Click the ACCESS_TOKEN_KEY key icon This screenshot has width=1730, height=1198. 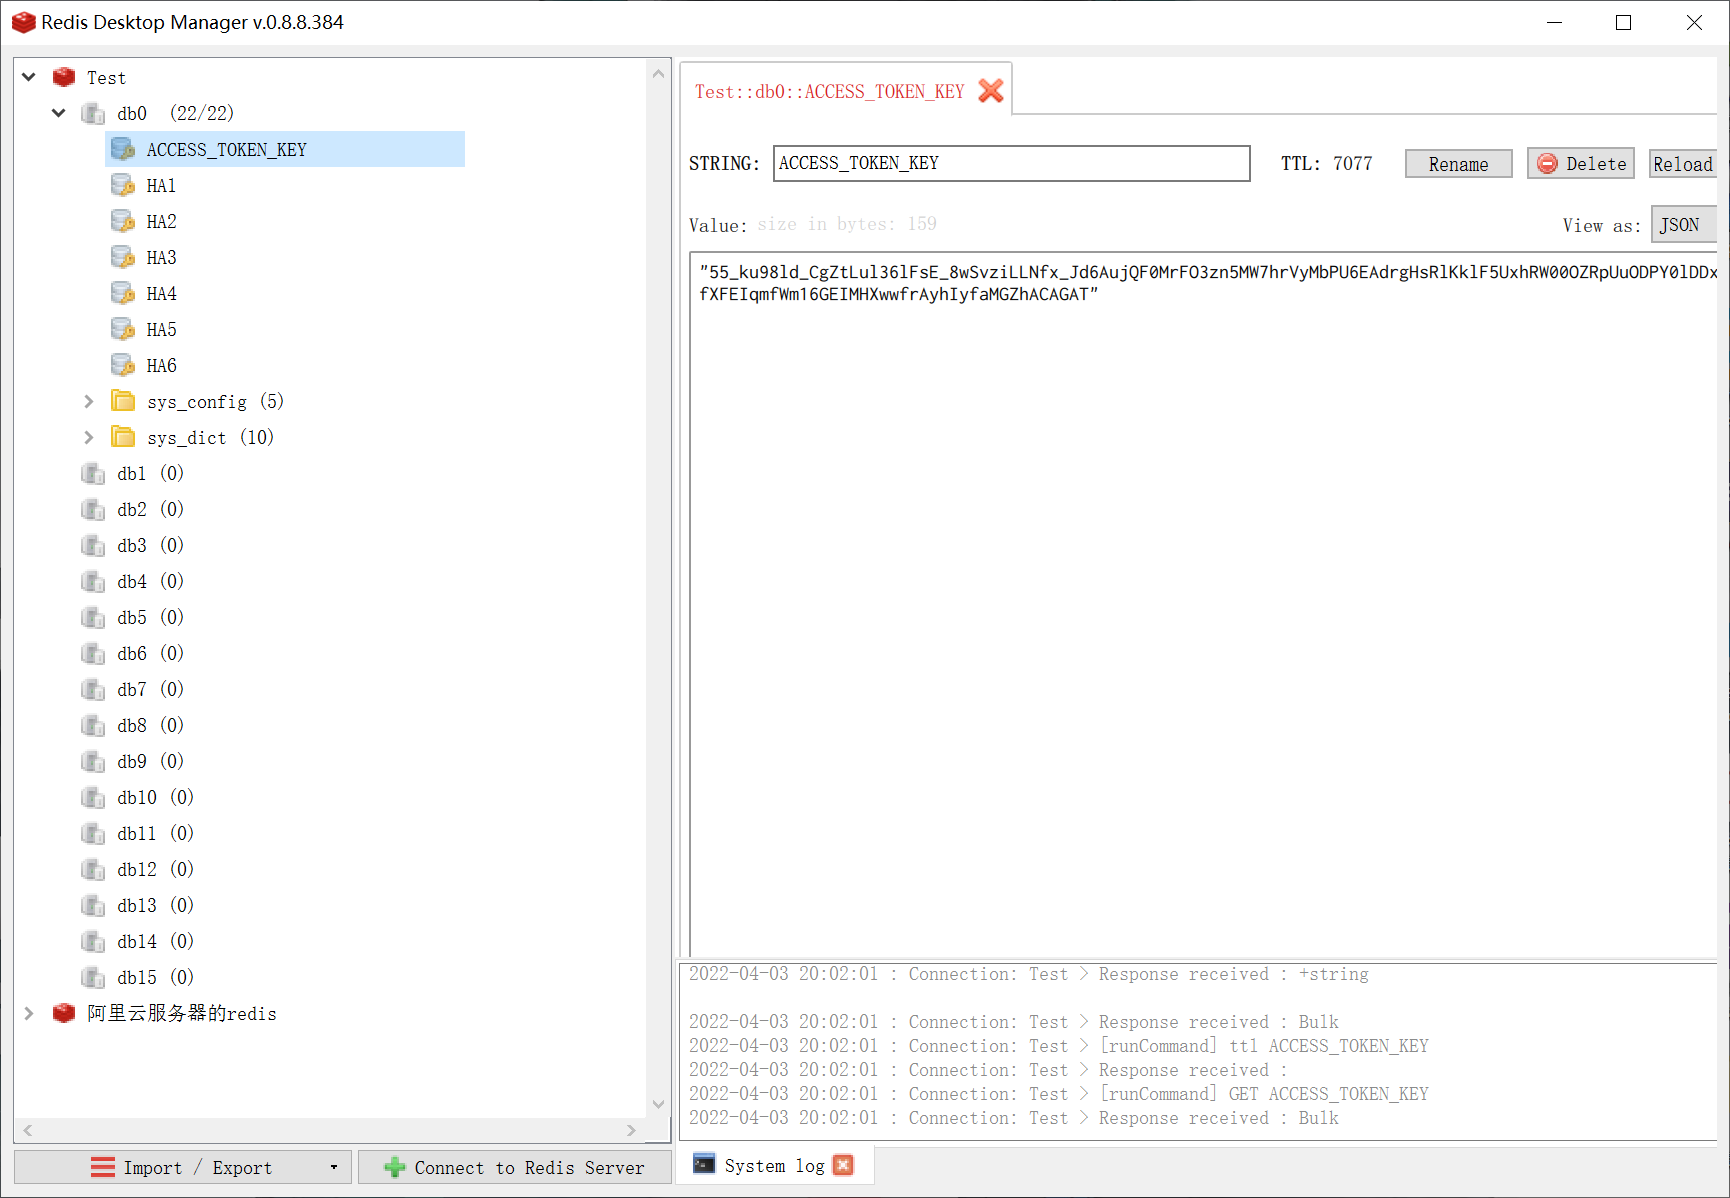123,149
